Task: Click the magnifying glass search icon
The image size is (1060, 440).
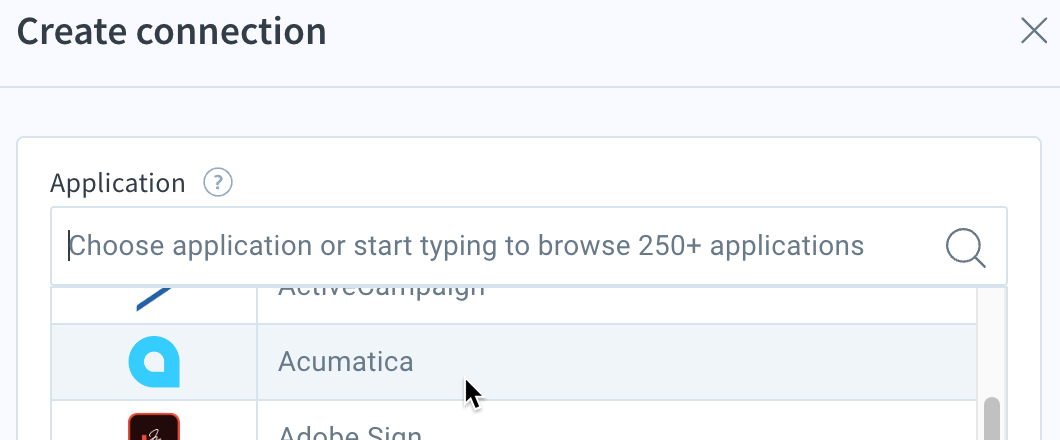Action: pos(965,248)
